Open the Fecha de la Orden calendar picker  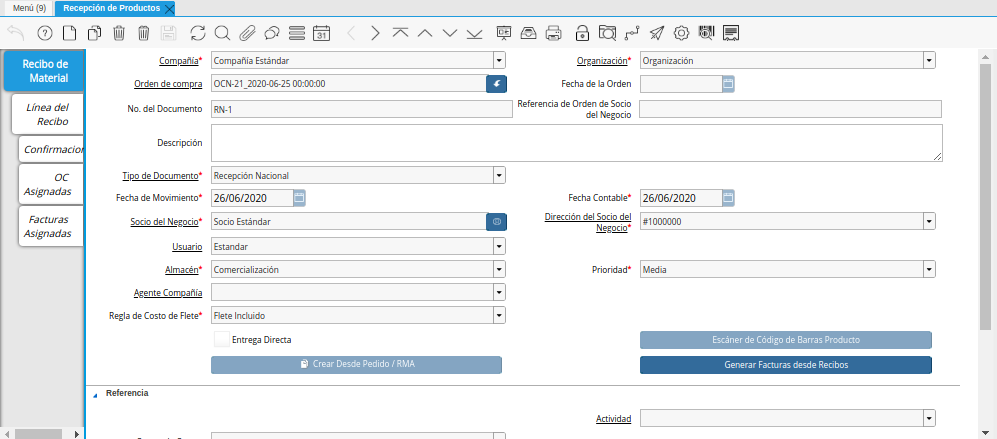(x=729, y=83)
